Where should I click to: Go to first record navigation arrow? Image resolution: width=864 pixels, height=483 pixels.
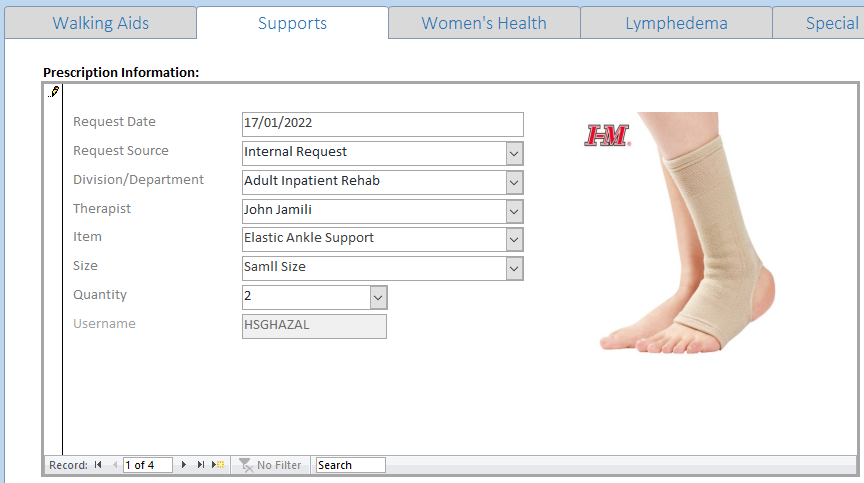click(x=98, y=465)
